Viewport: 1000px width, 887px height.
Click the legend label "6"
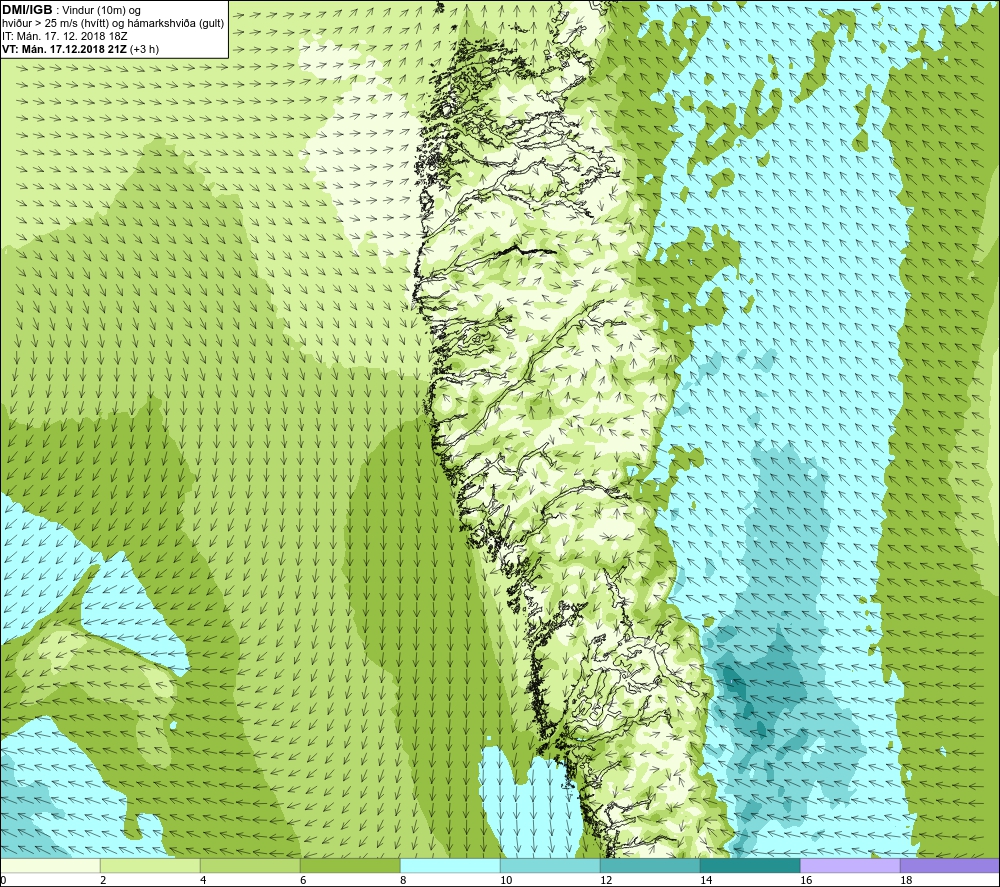click(303, 881)
